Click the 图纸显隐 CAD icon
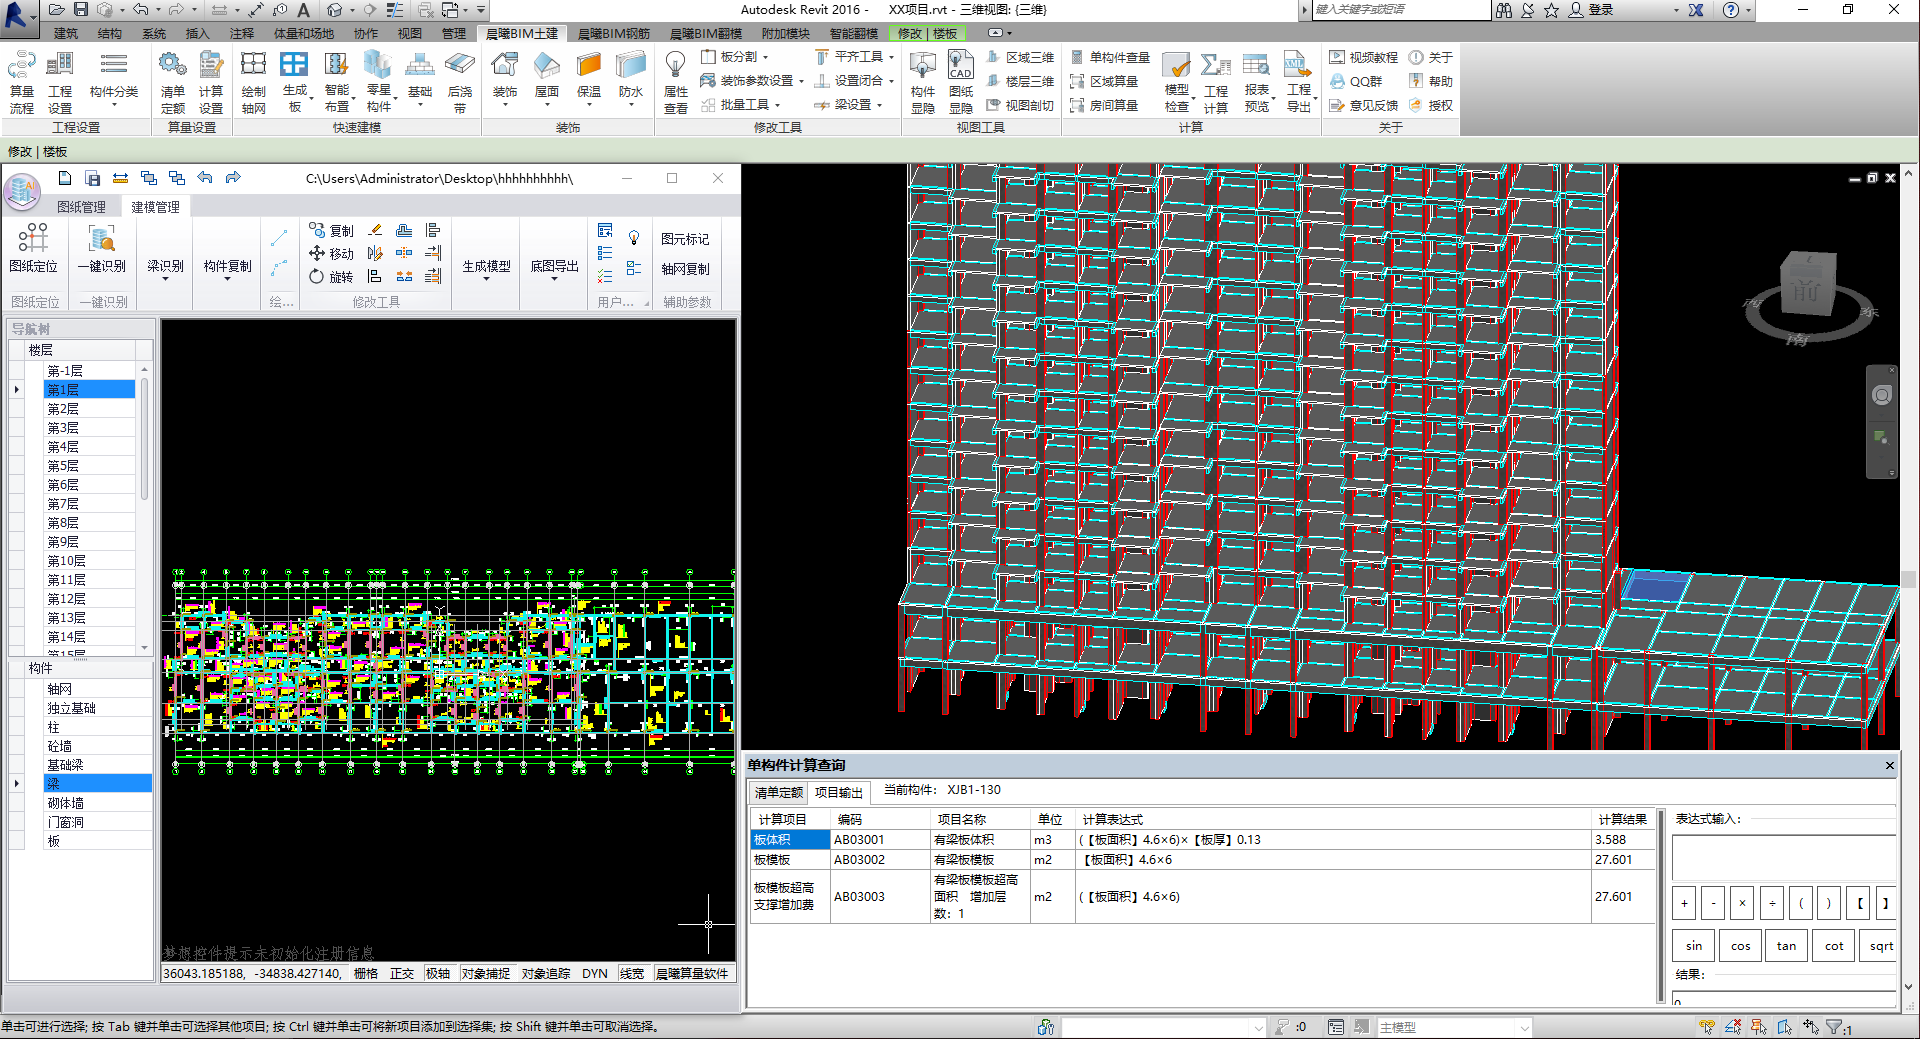1920x1039 pixels. click(x=961, y=66)
